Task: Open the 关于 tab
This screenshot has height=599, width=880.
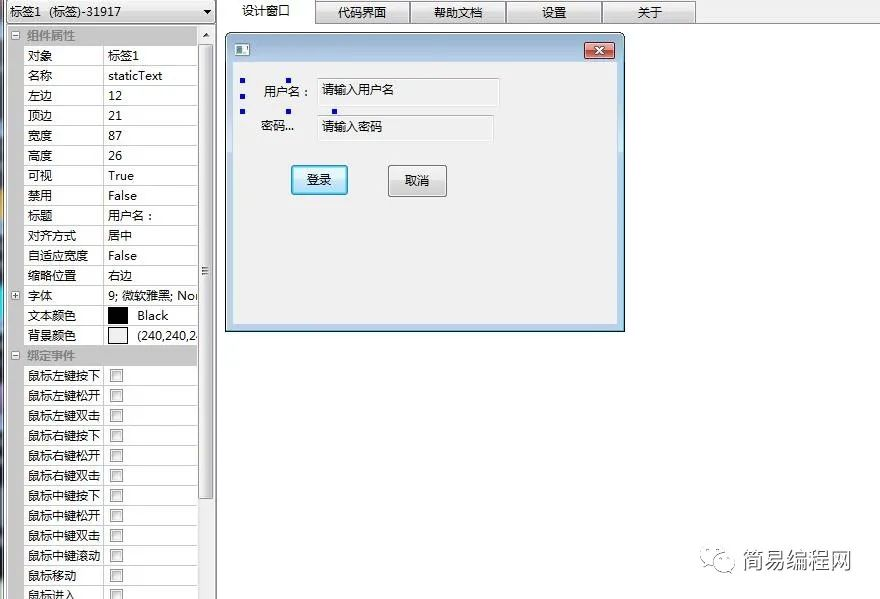Action: point(649,12)
